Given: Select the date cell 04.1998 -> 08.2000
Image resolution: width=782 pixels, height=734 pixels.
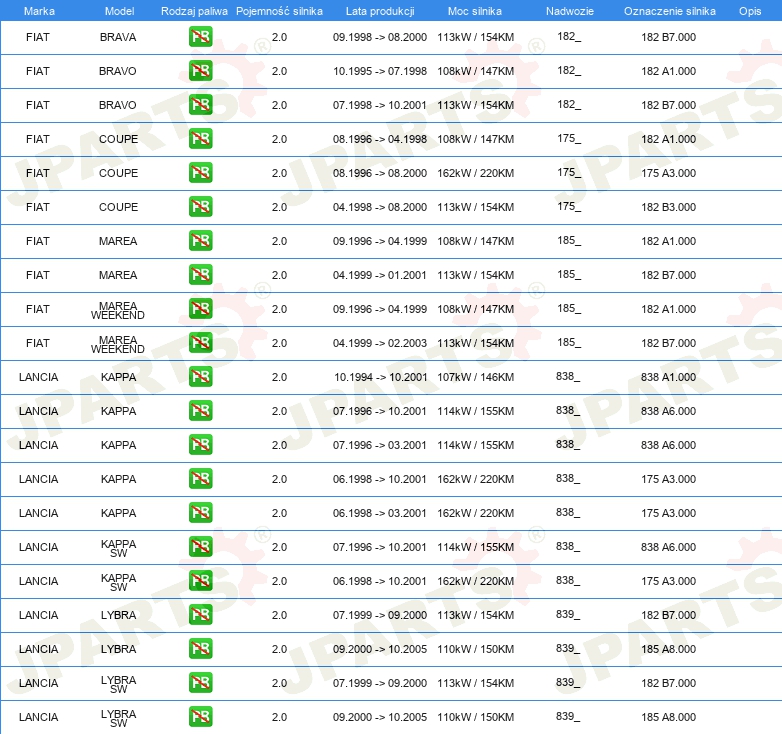Looking at the screenshot, I should point(380,206).
